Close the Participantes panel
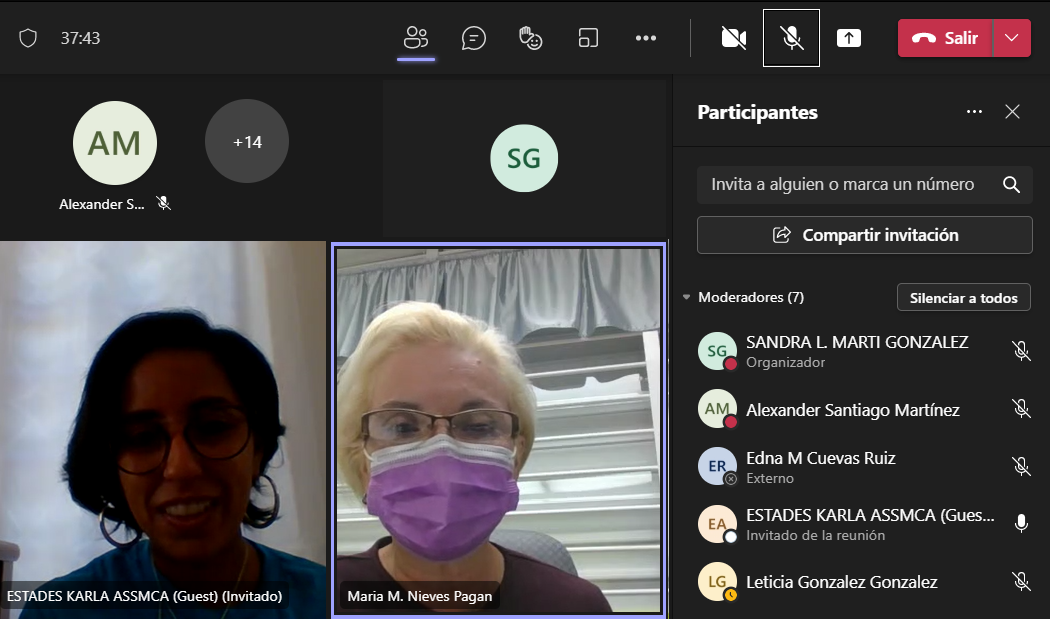The height and width of the screenshot is (619, 1050). pyautogui.click(x=1012, y=112)
